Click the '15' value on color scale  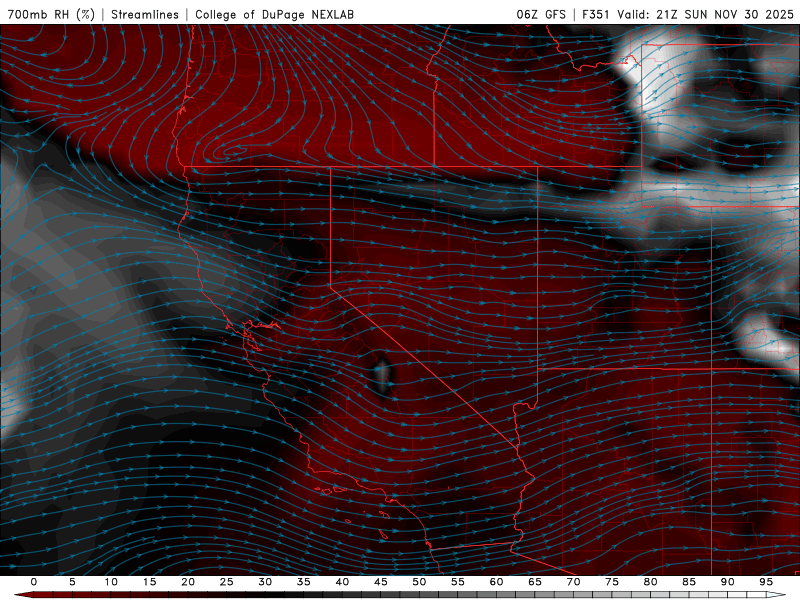(149, 582)
